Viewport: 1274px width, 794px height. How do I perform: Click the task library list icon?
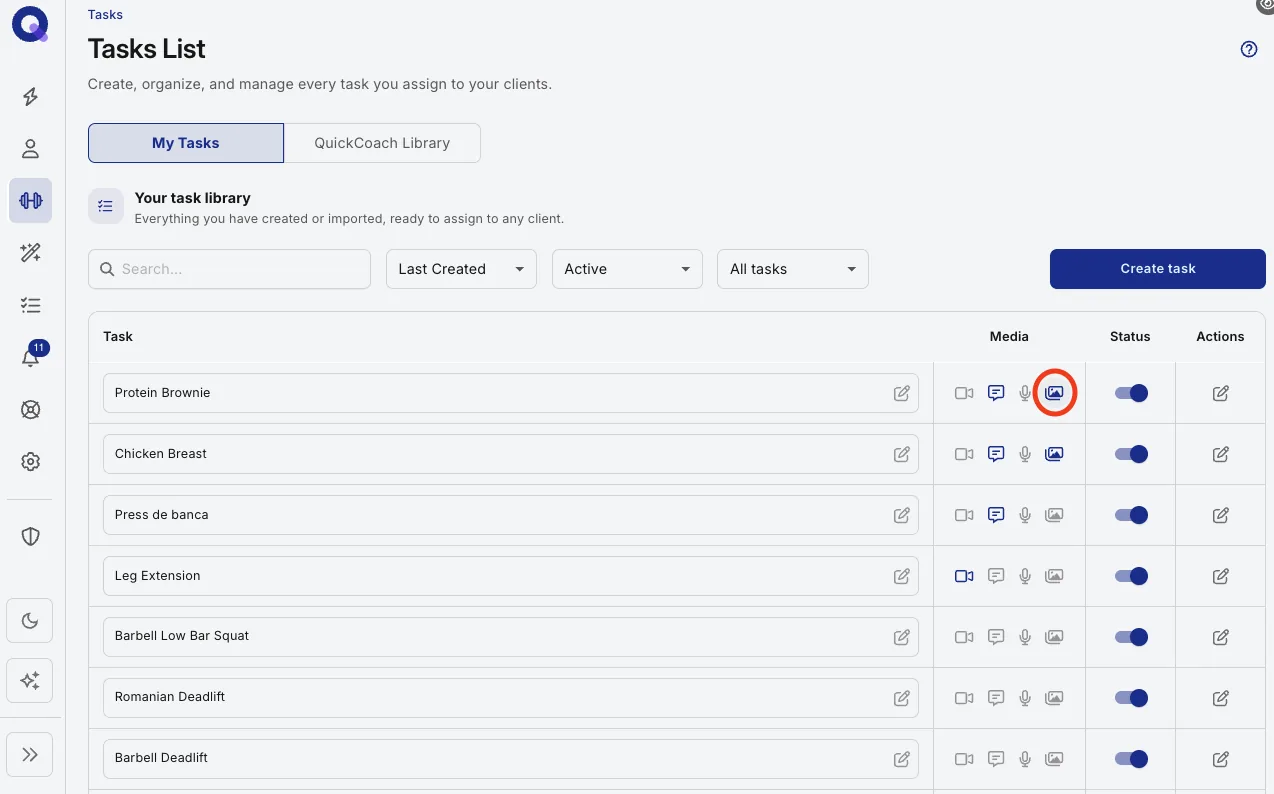coord(106,206)
